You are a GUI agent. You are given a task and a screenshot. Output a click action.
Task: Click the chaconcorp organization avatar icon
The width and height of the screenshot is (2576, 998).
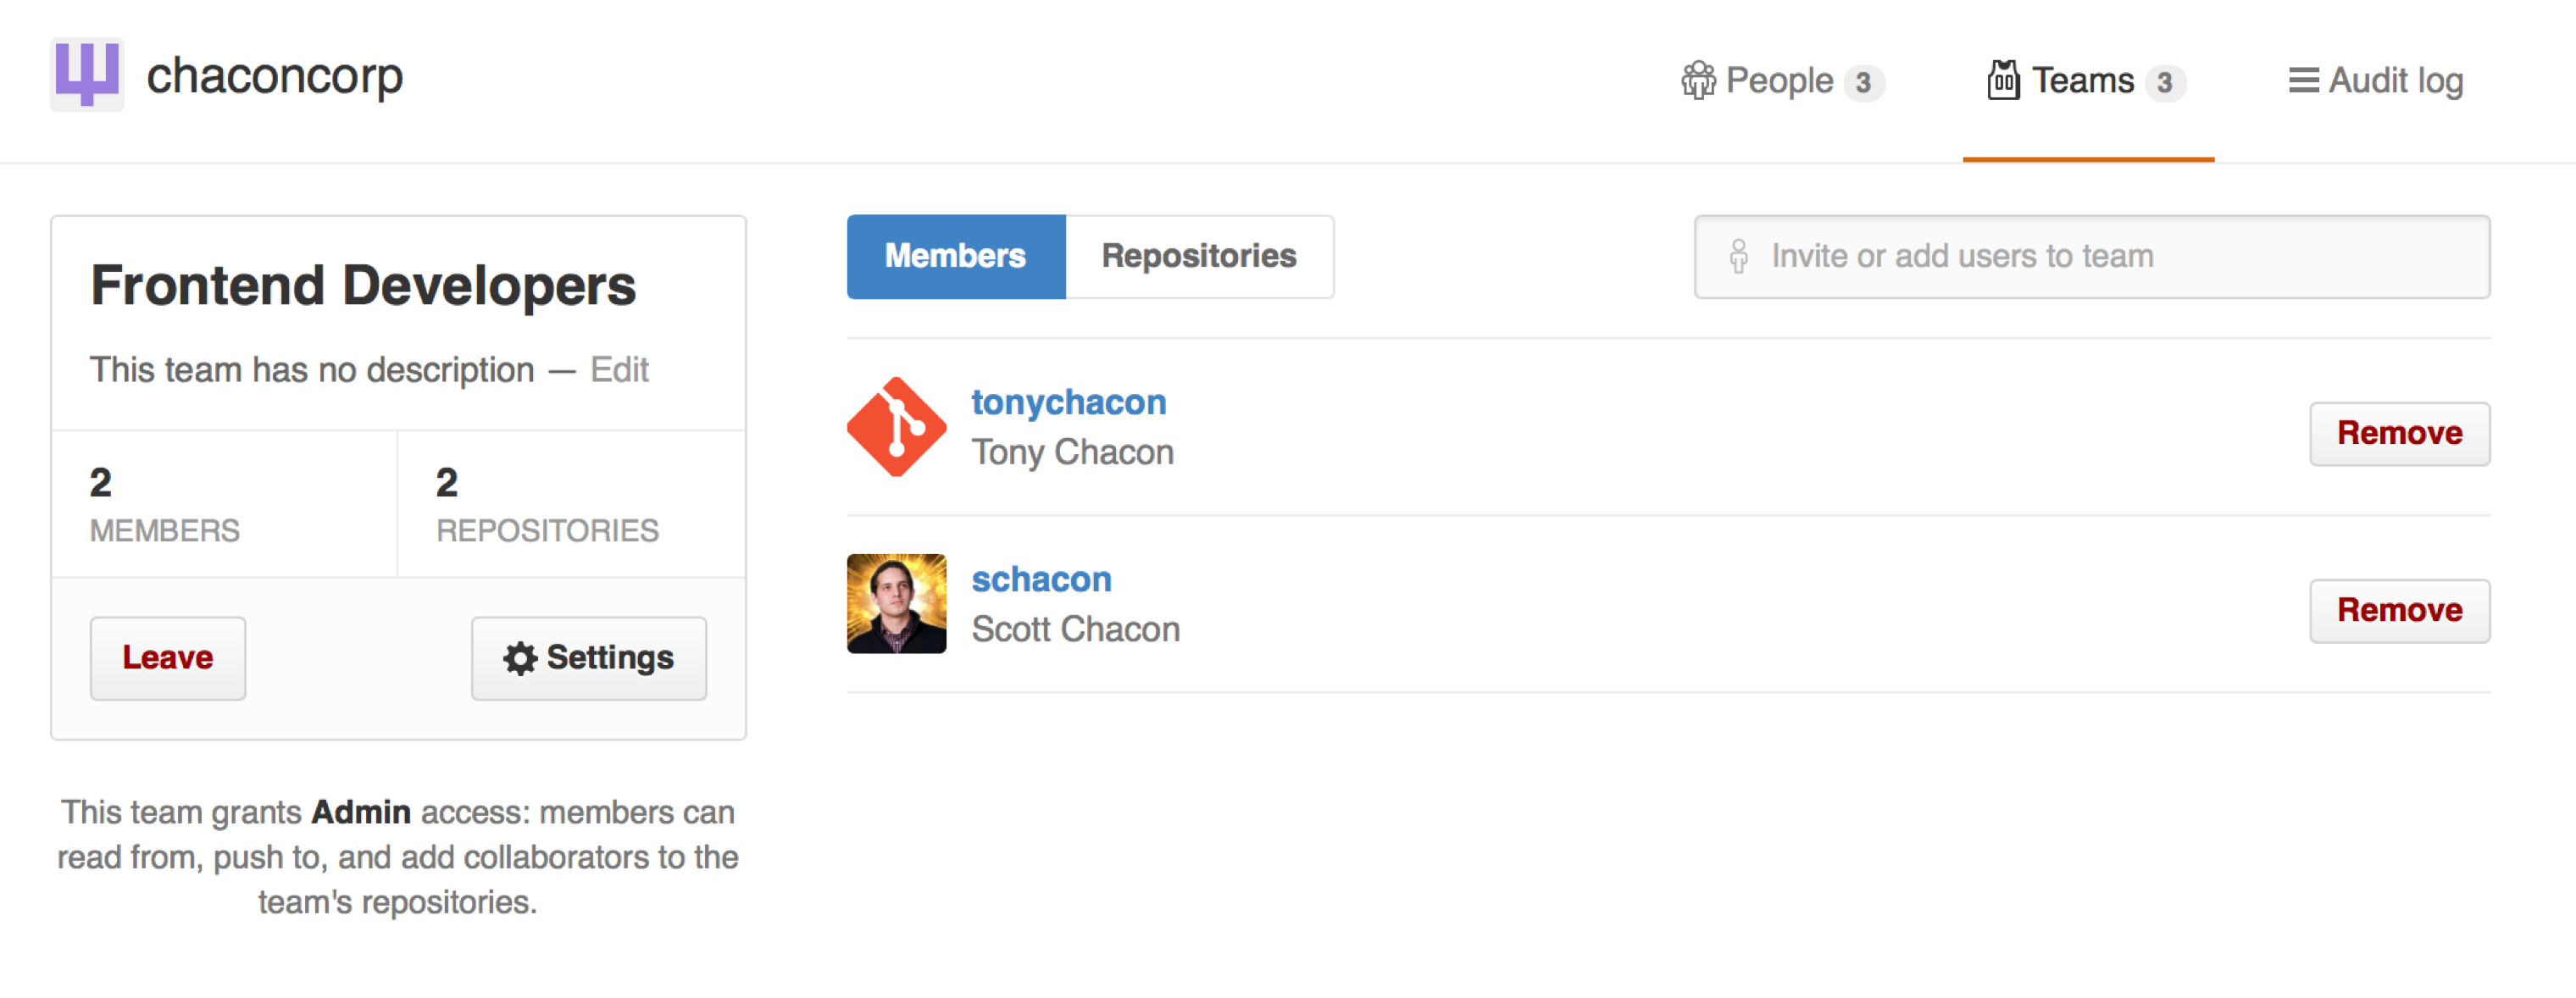pyautogui.click(x=87, y=75)
